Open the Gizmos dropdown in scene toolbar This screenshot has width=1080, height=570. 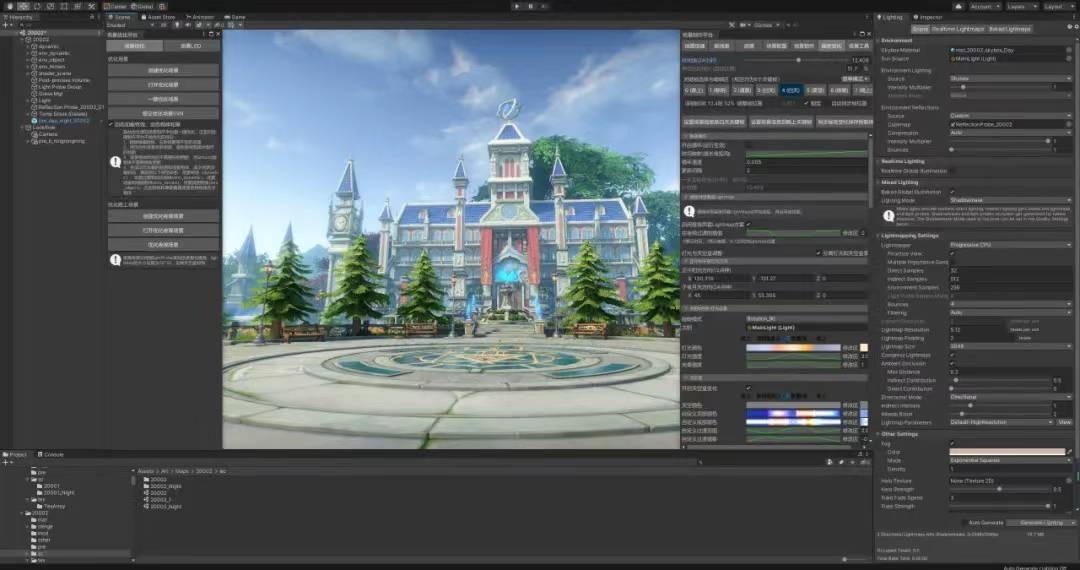click(x=766, y=25)
